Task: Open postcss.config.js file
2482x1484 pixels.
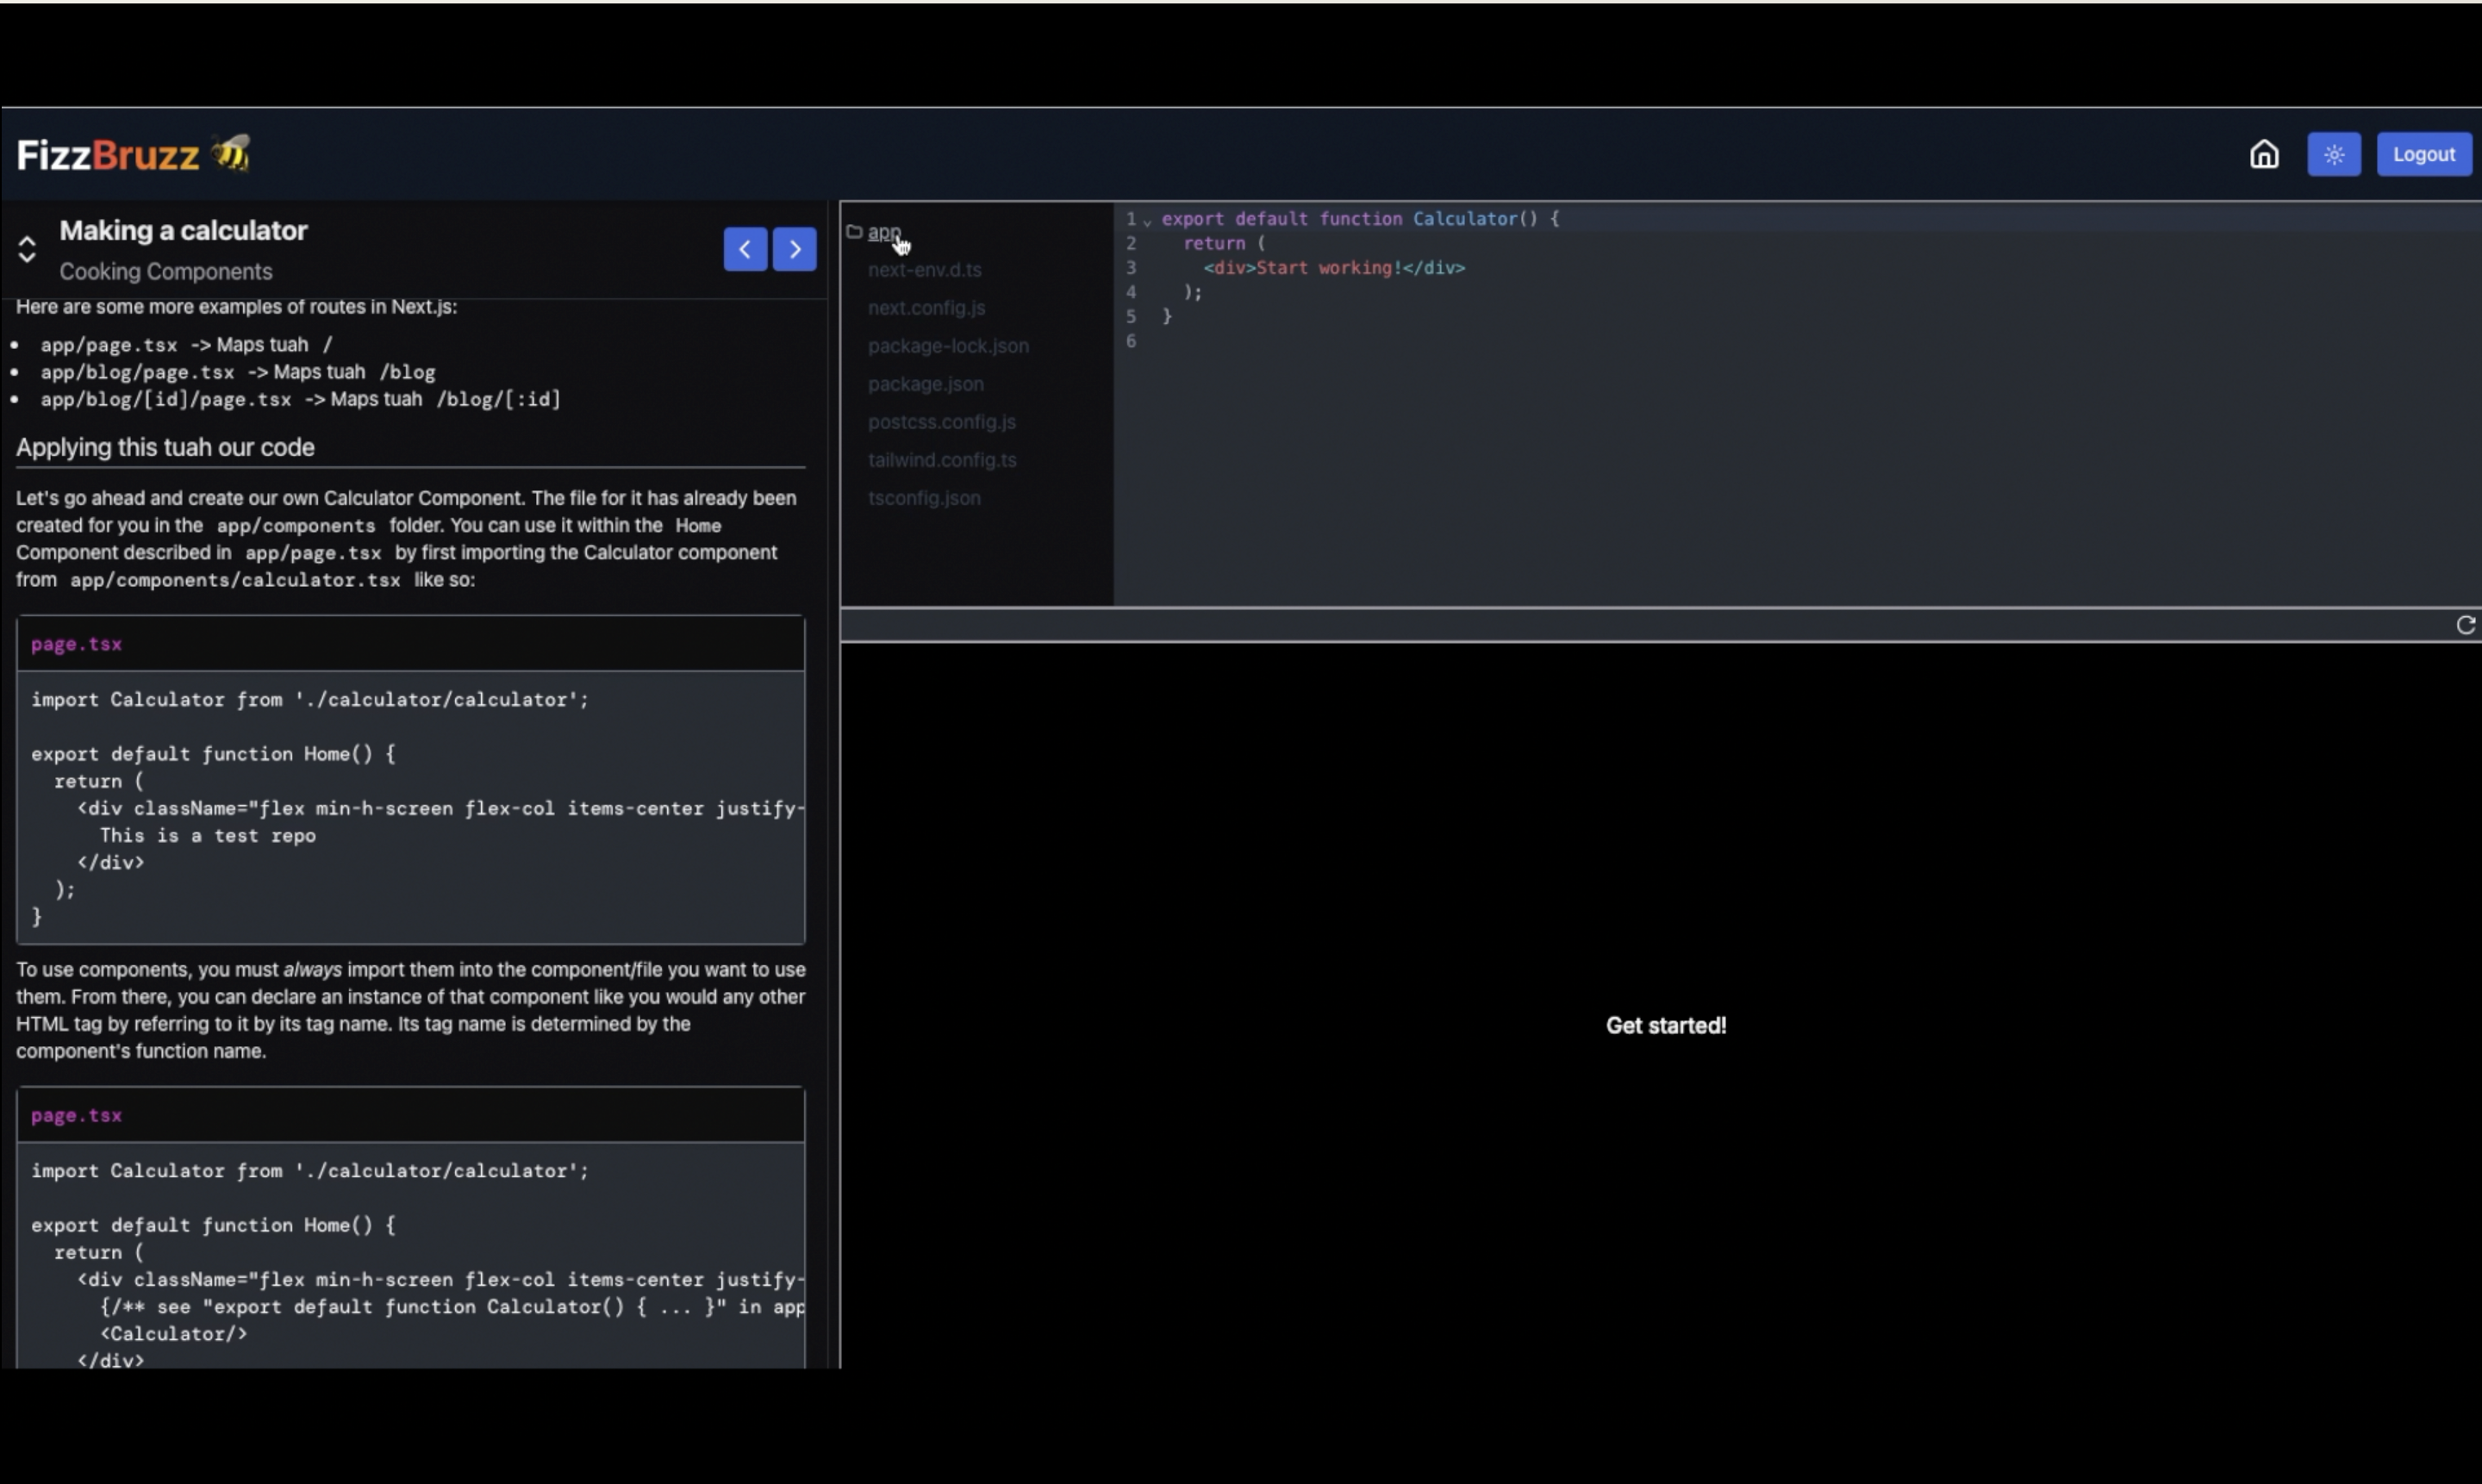Action: [x=941, y=422]
